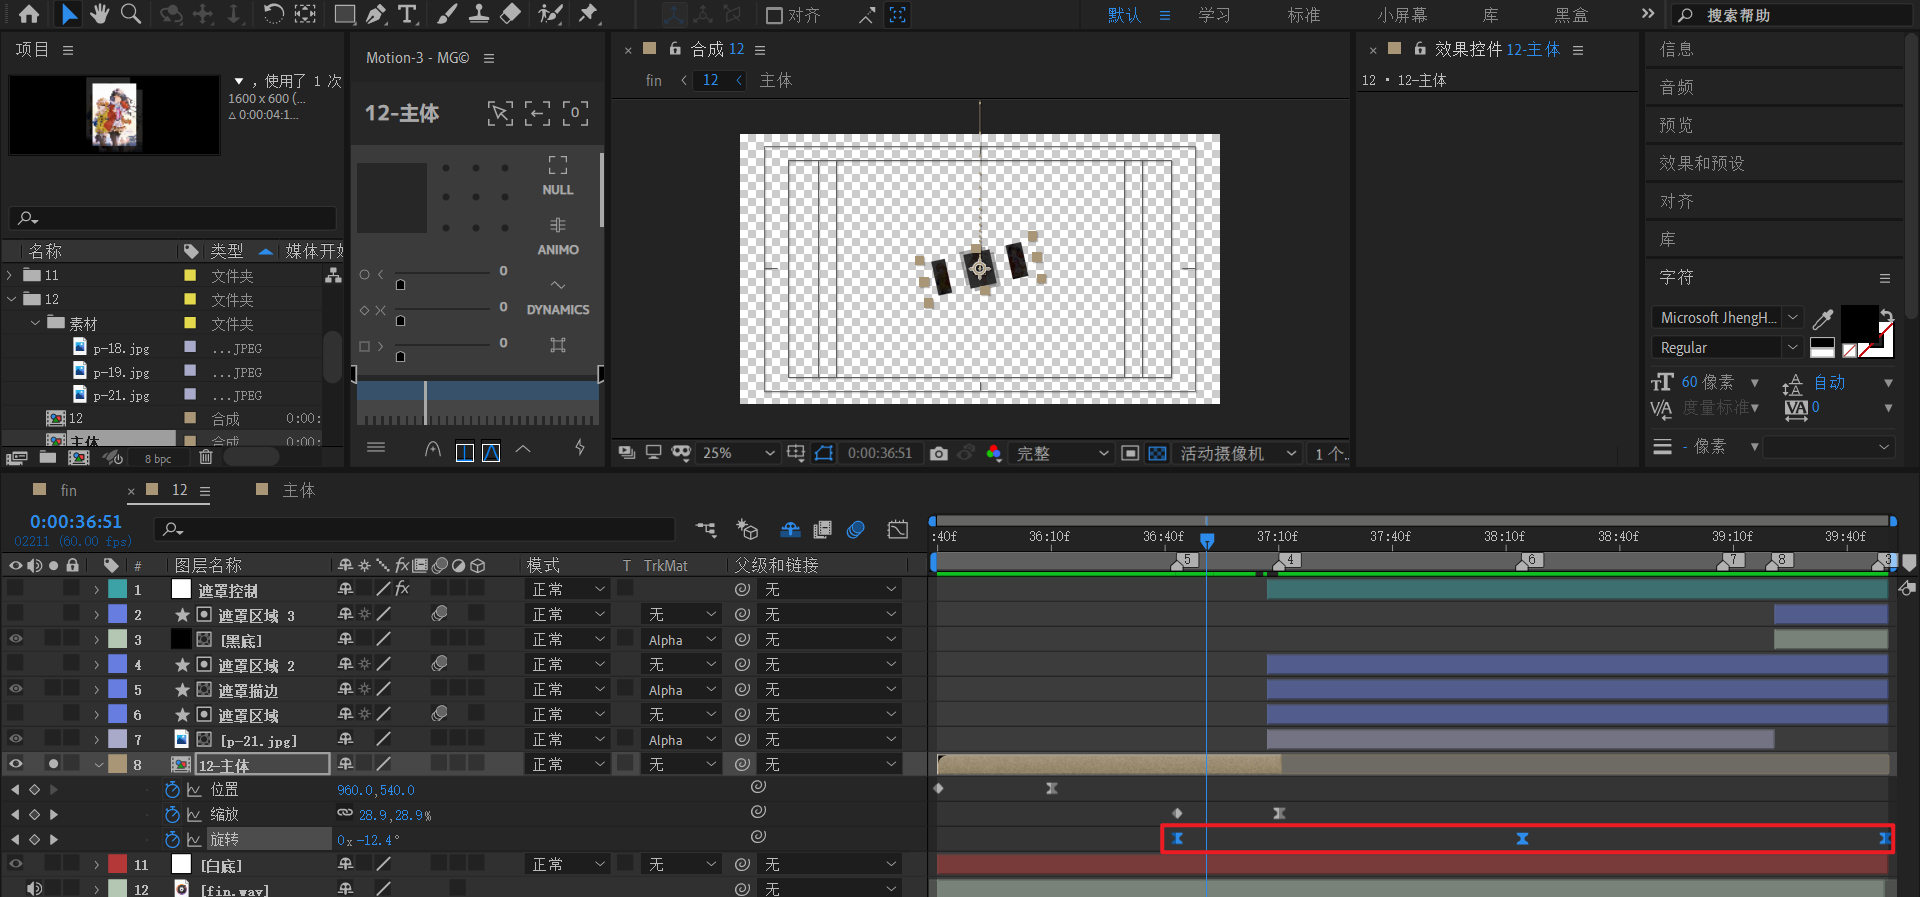Hide layer 7 p-21.jpg eye toggle

pos(16,739)
